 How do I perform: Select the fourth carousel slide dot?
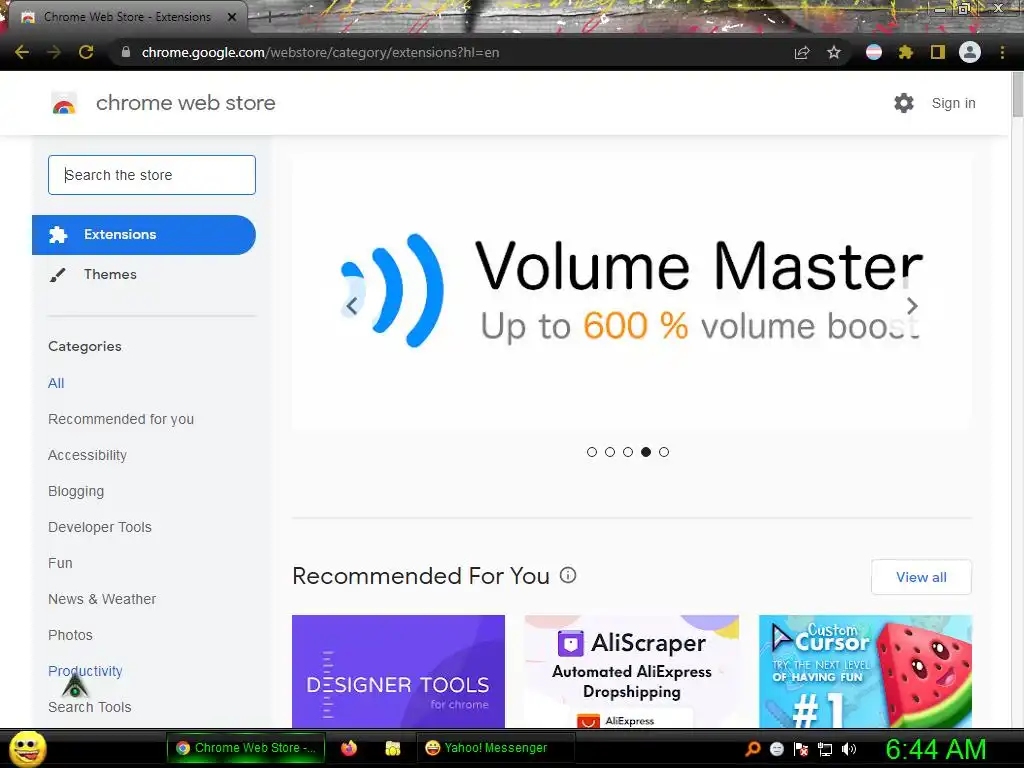[x=646, y=452]
